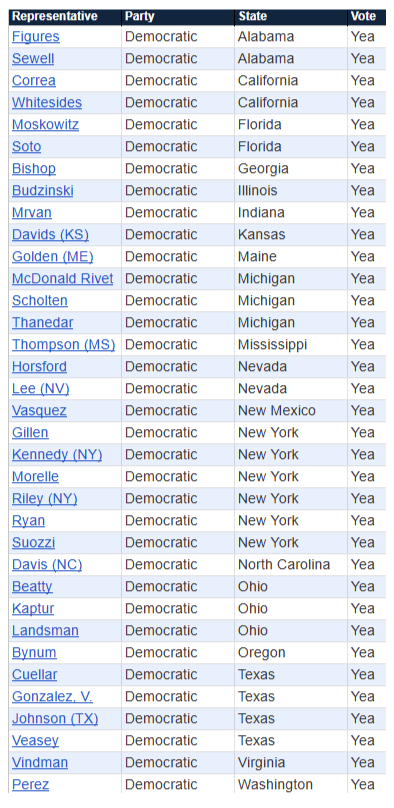Open the Sewell representative link
Image resolution: width=394 pixels, height=808 pixels.
[x=33, y=59]
